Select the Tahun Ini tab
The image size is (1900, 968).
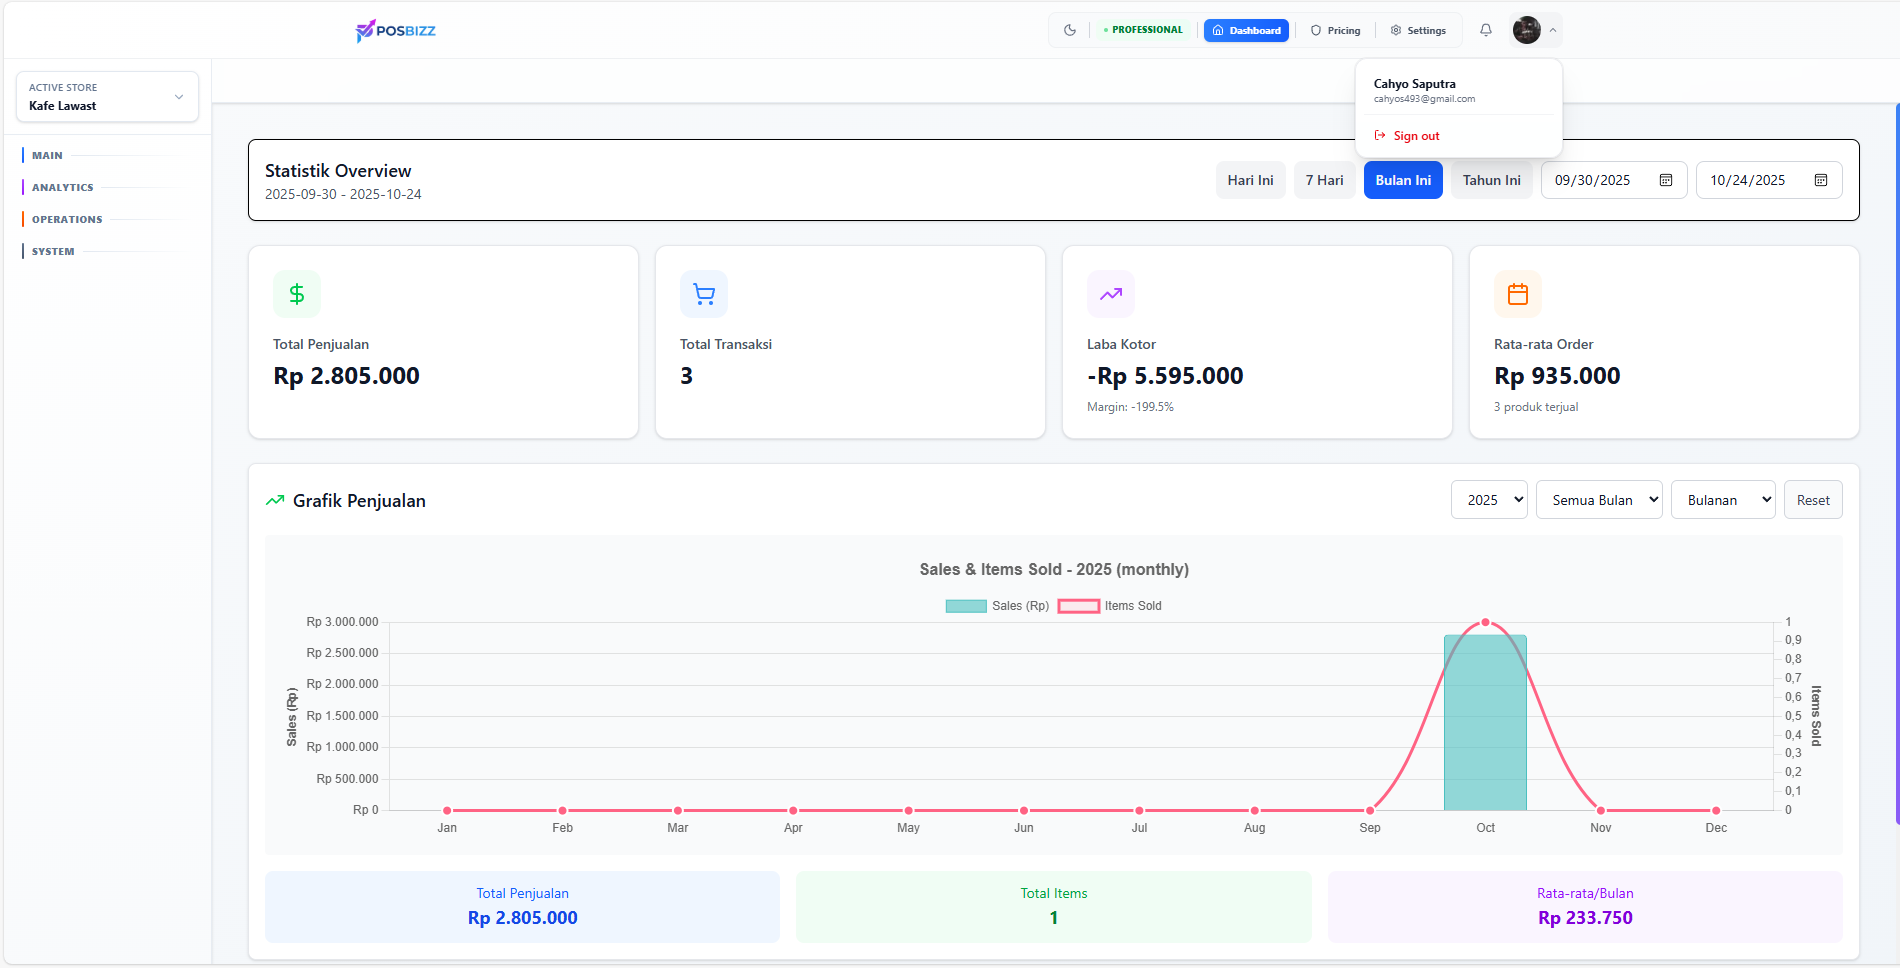[x=1491, y=180]
